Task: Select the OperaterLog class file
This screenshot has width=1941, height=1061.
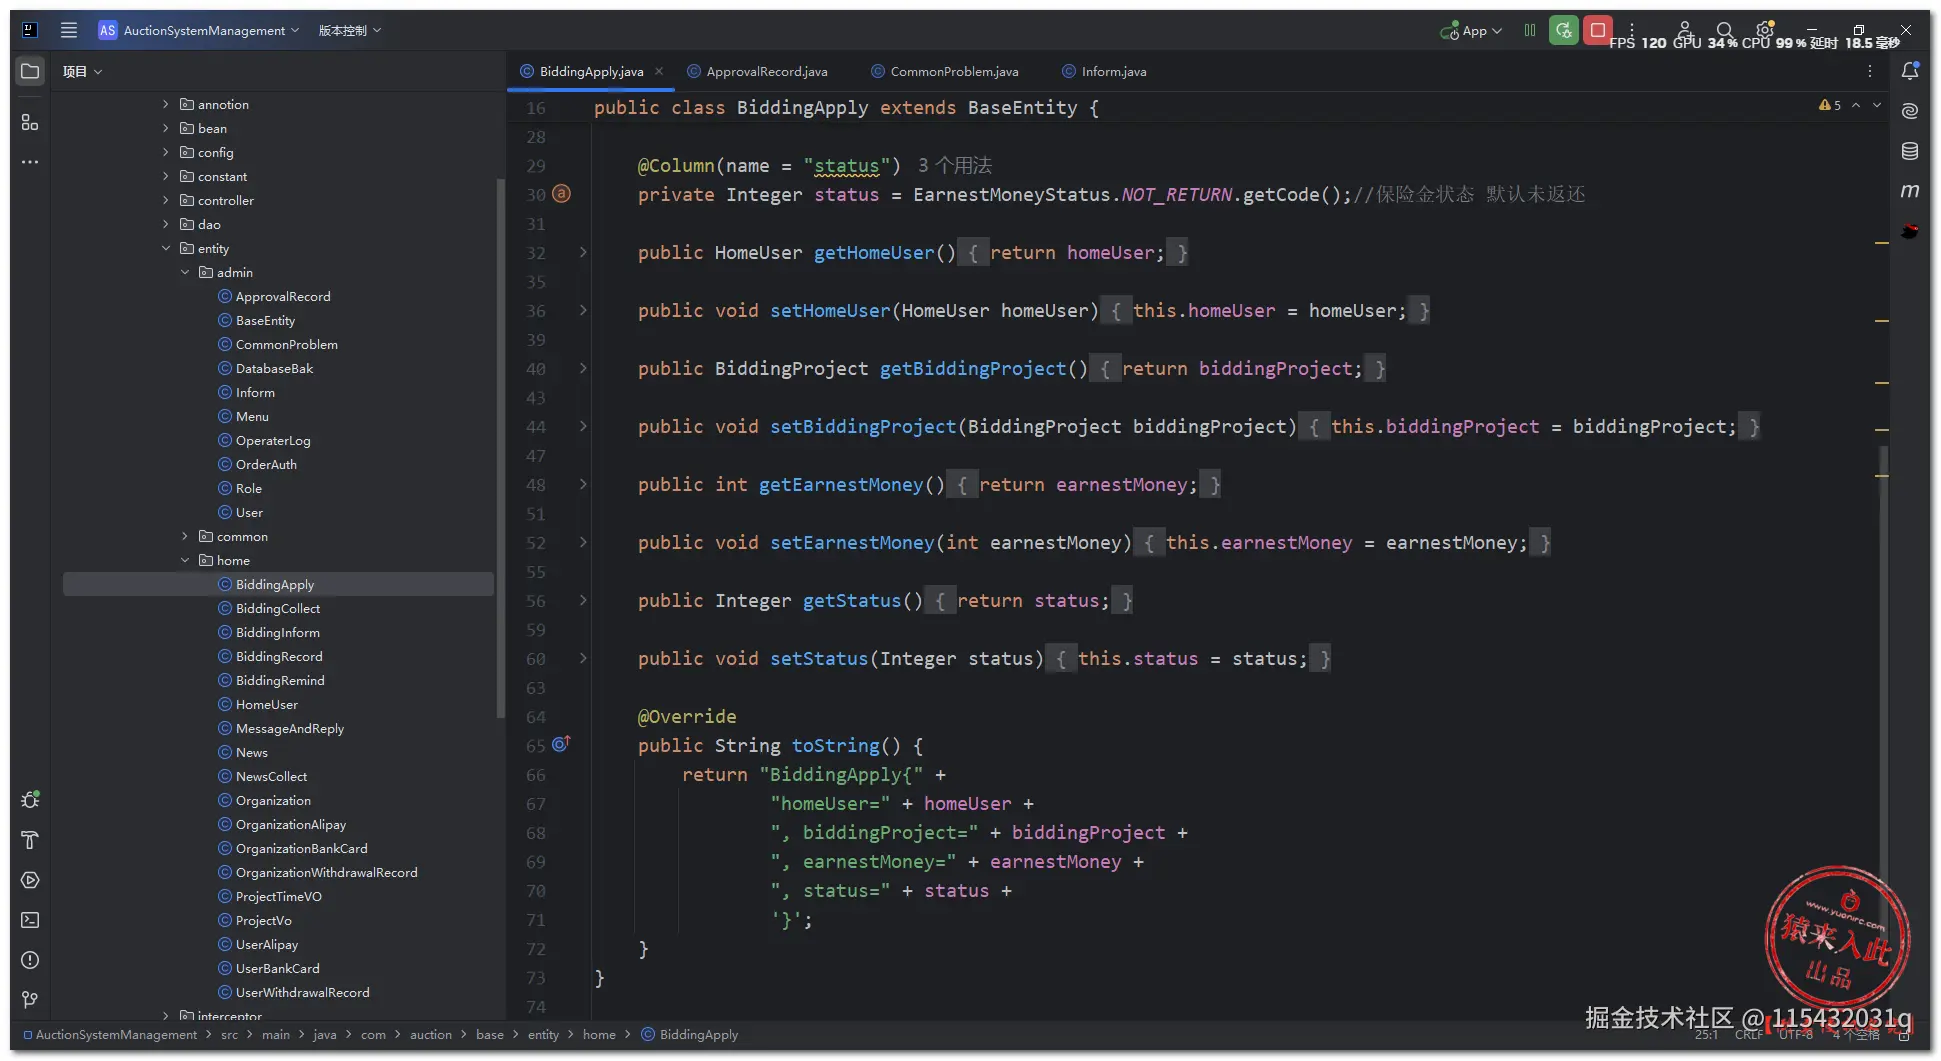Action: click(x=273, y=440)
